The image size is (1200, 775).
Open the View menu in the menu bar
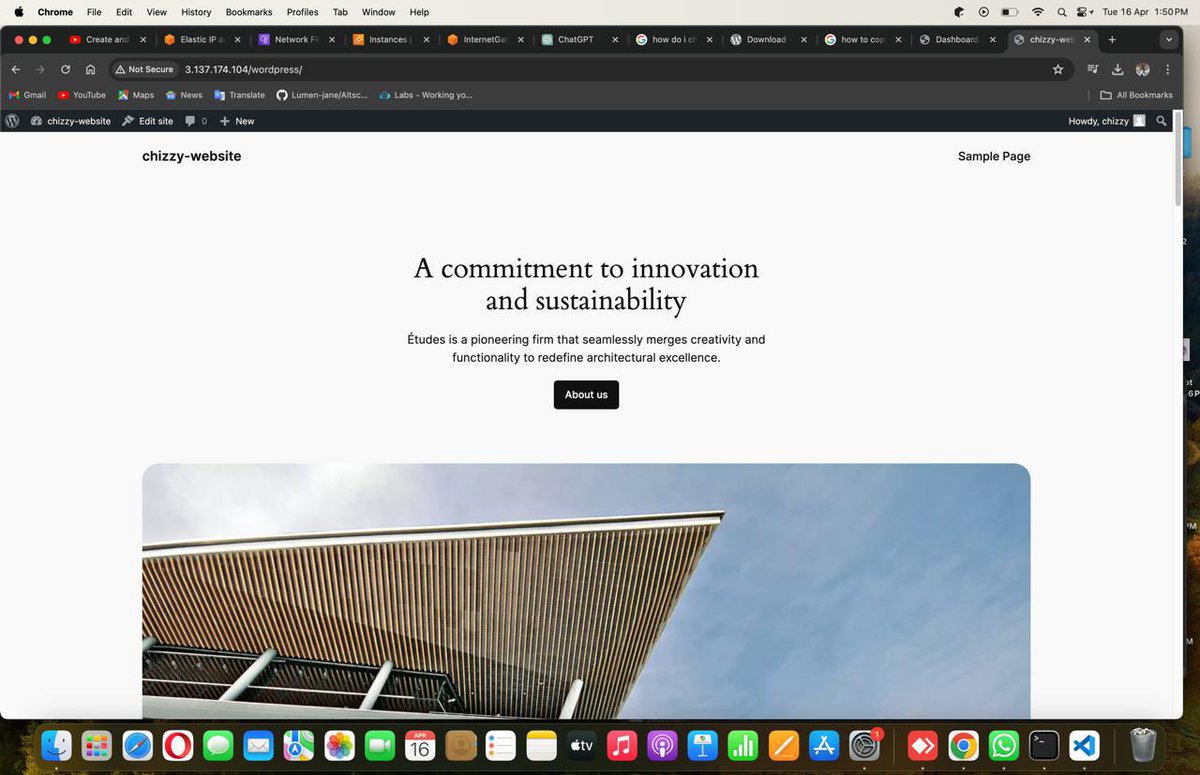coord(157,12)
